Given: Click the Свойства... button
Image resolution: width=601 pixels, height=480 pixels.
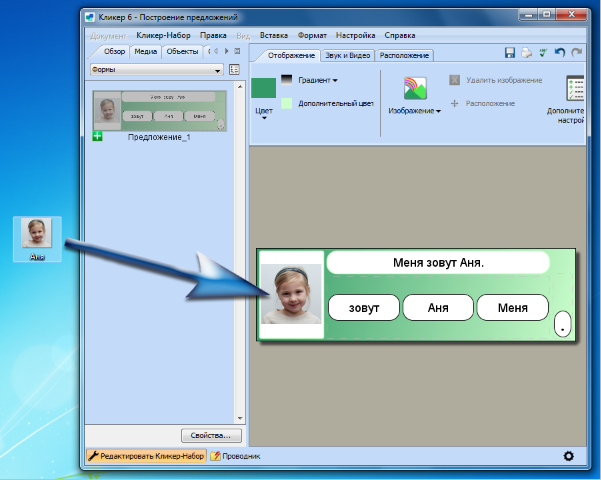Looking at the screenshot, I should (211, 435).
